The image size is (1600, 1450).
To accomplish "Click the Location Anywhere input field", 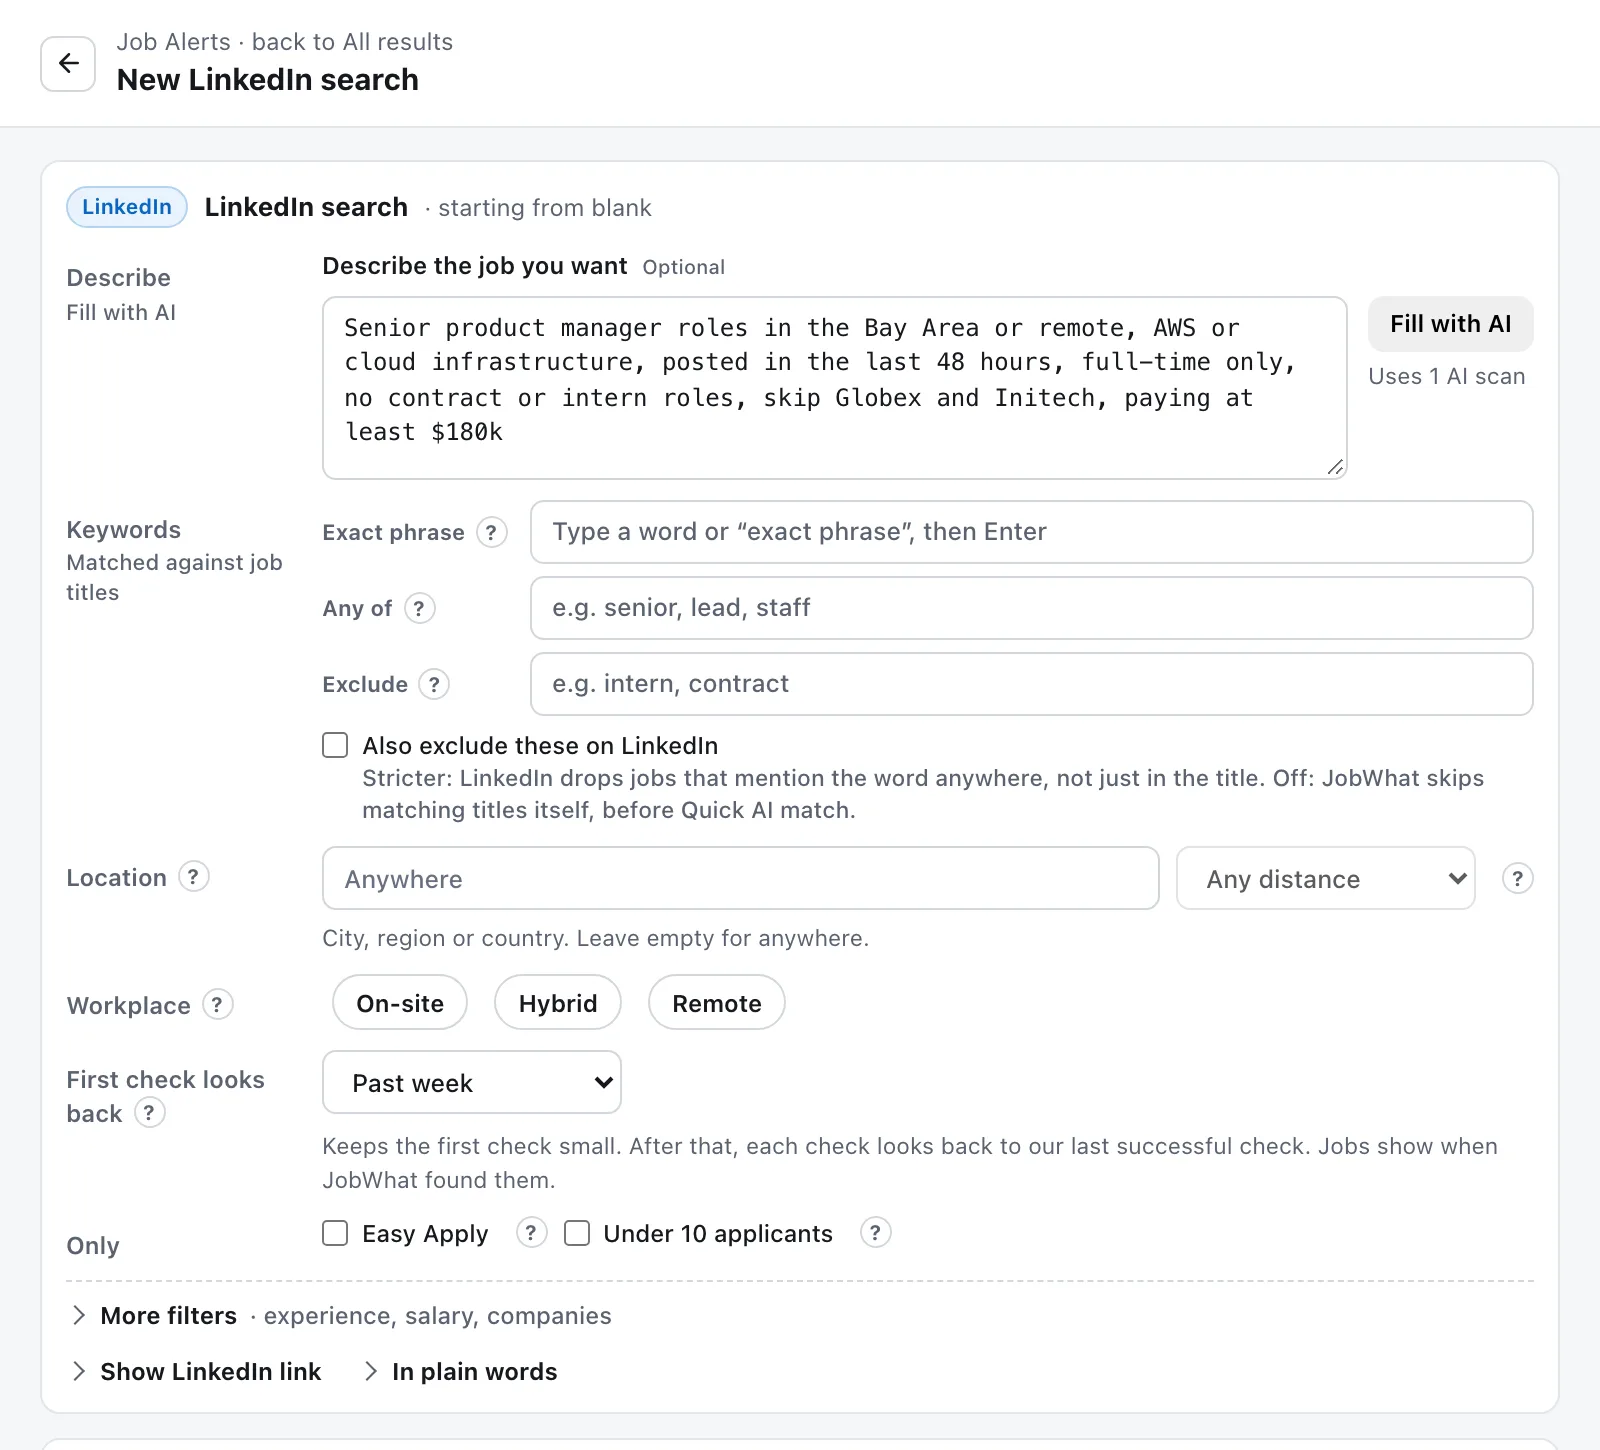I will [741, 878].
